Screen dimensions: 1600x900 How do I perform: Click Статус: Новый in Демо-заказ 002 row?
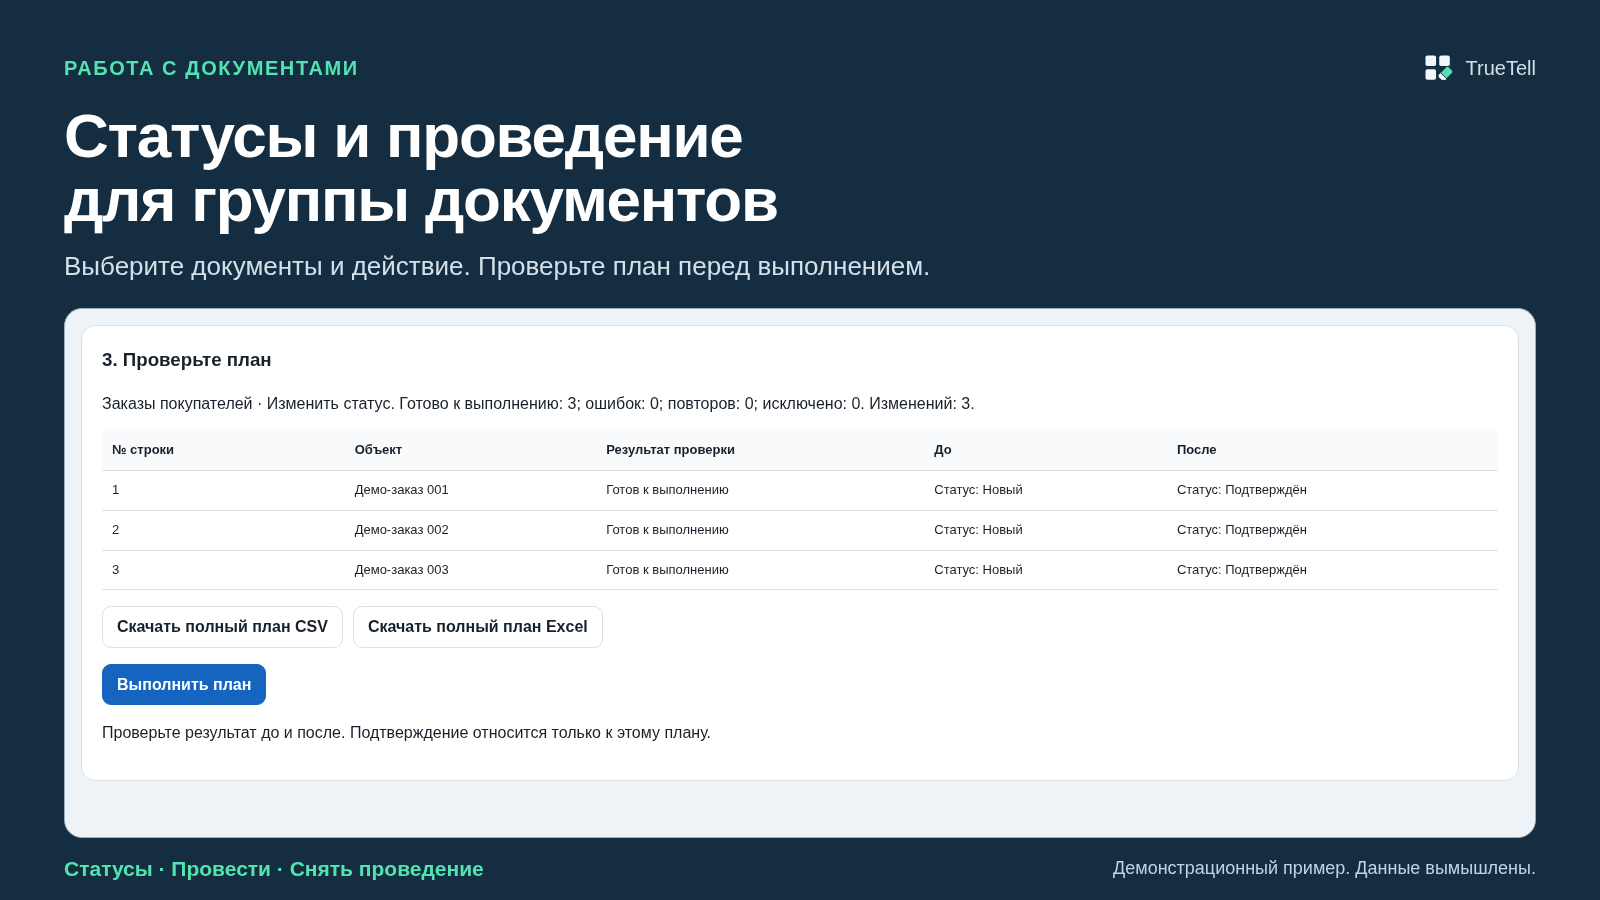978,530
